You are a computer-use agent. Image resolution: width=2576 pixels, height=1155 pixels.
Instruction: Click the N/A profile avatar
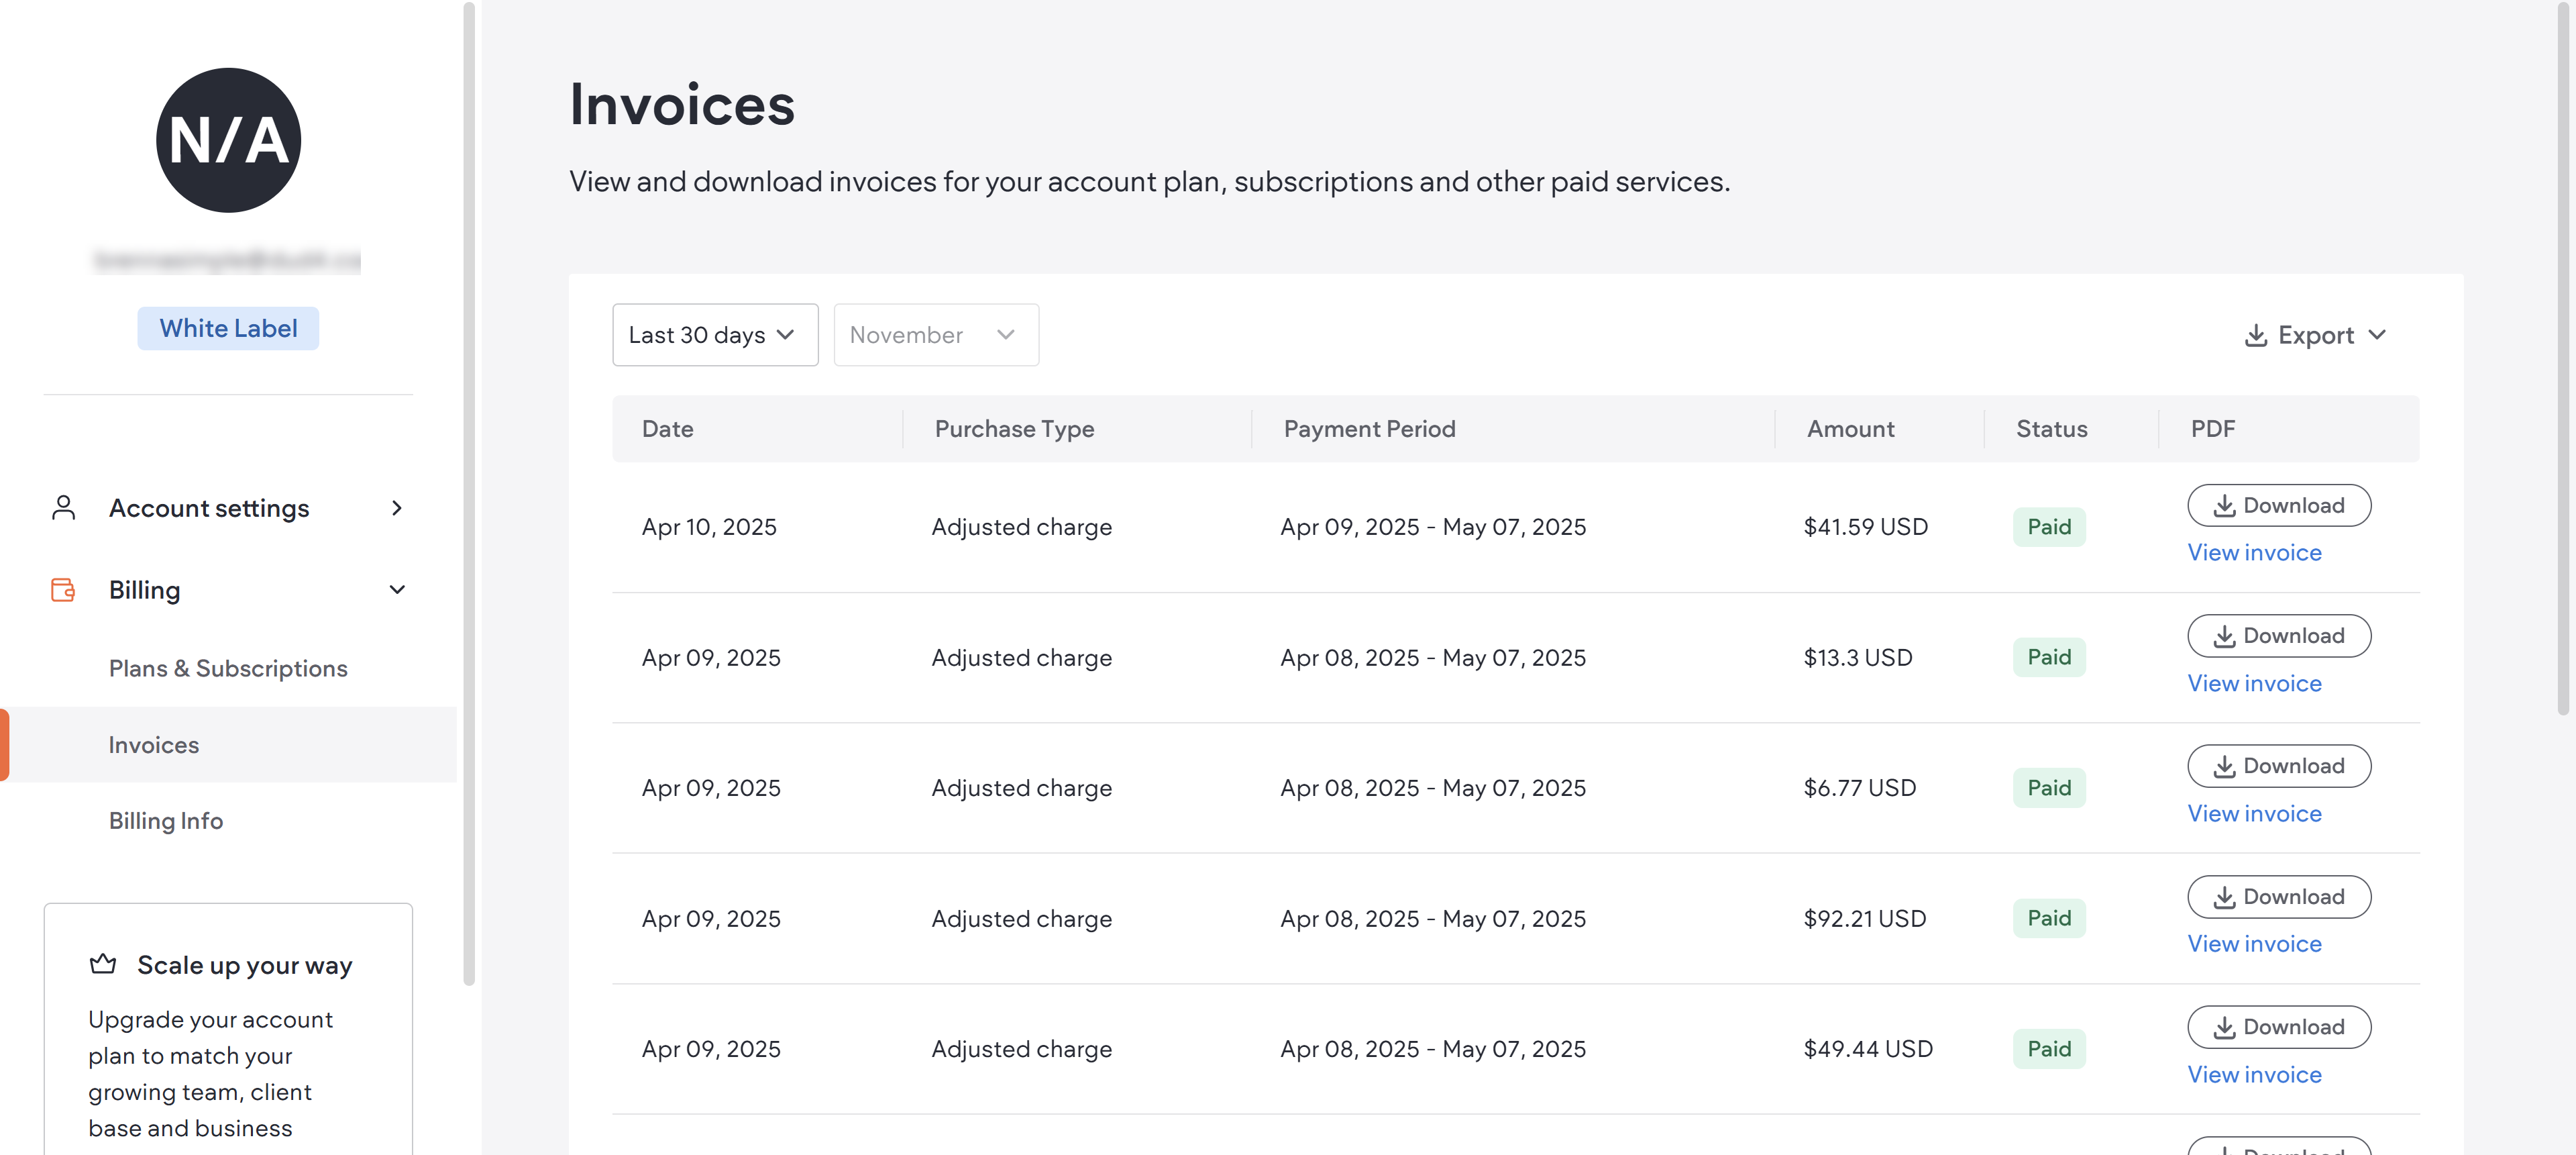point(228,141)
